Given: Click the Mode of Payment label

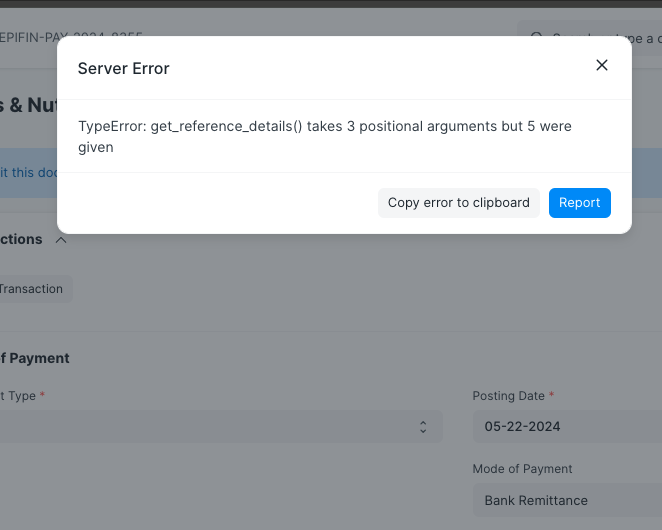Looking at the screenshot, I should [x=522, y=469].
